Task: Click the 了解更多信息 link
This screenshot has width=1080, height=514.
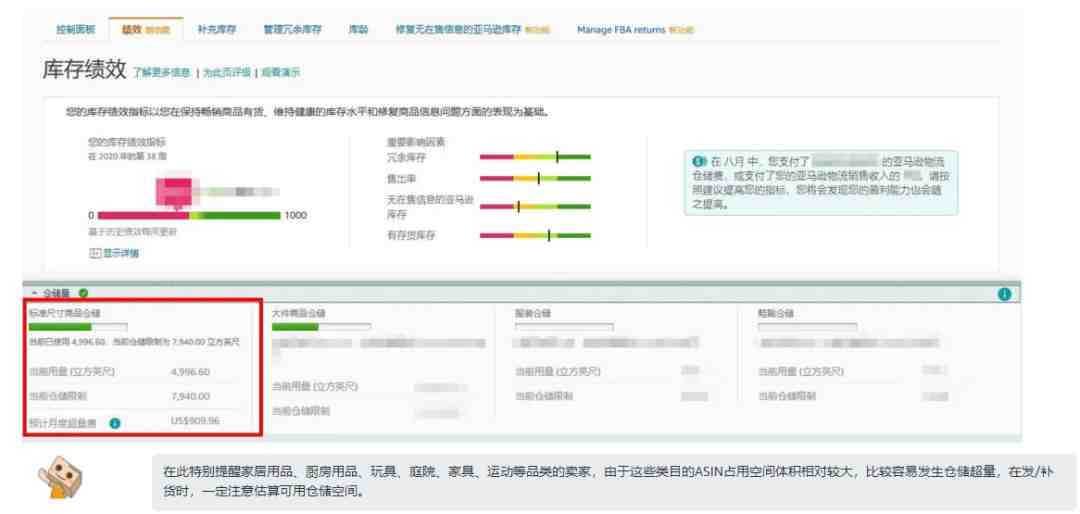Action: tap(161, 72)
